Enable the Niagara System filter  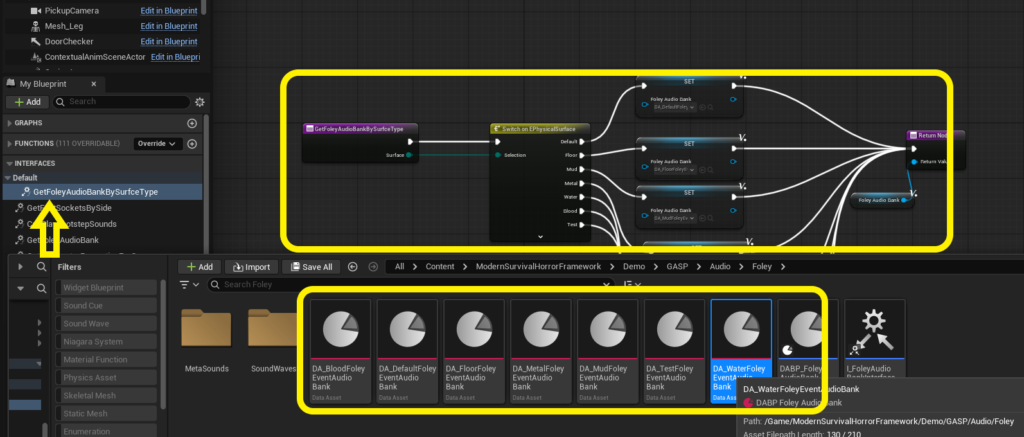[x=106, y=342]
